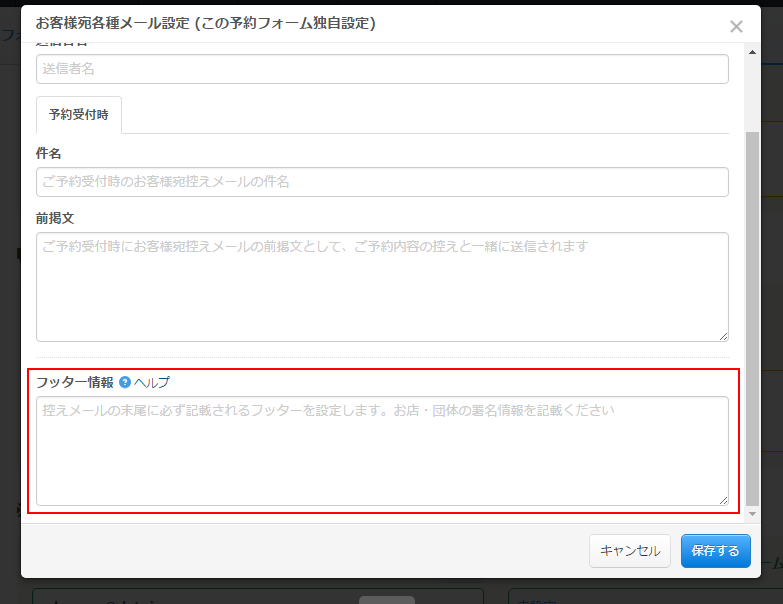Close the mail settings dialog with X

coord(736,27)
